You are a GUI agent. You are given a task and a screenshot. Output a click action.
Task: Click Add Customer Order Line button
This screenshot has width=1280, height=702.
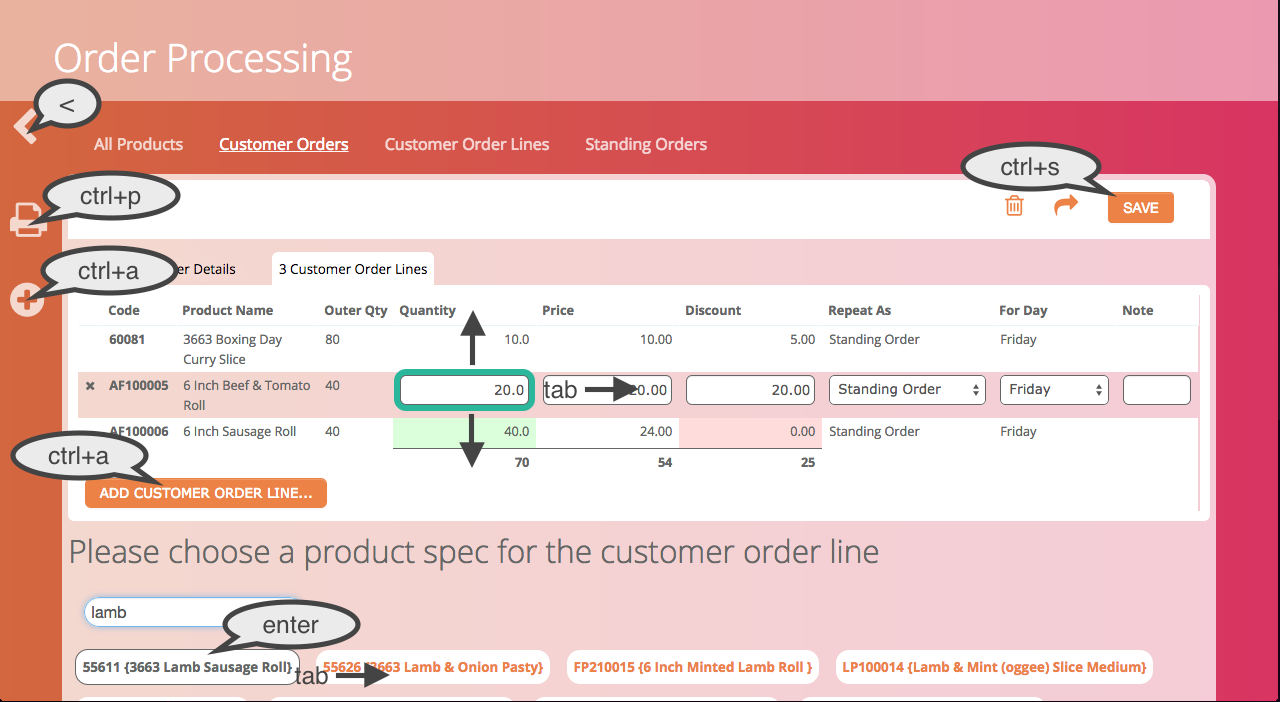(206, 493)
